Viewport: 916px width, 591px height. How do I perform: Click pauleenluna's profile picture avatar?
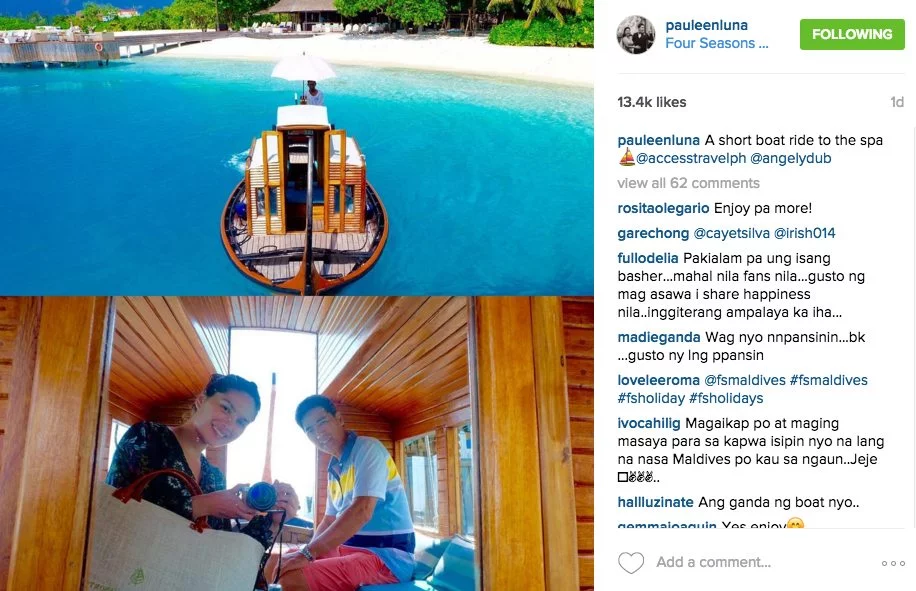coord(636,34)
